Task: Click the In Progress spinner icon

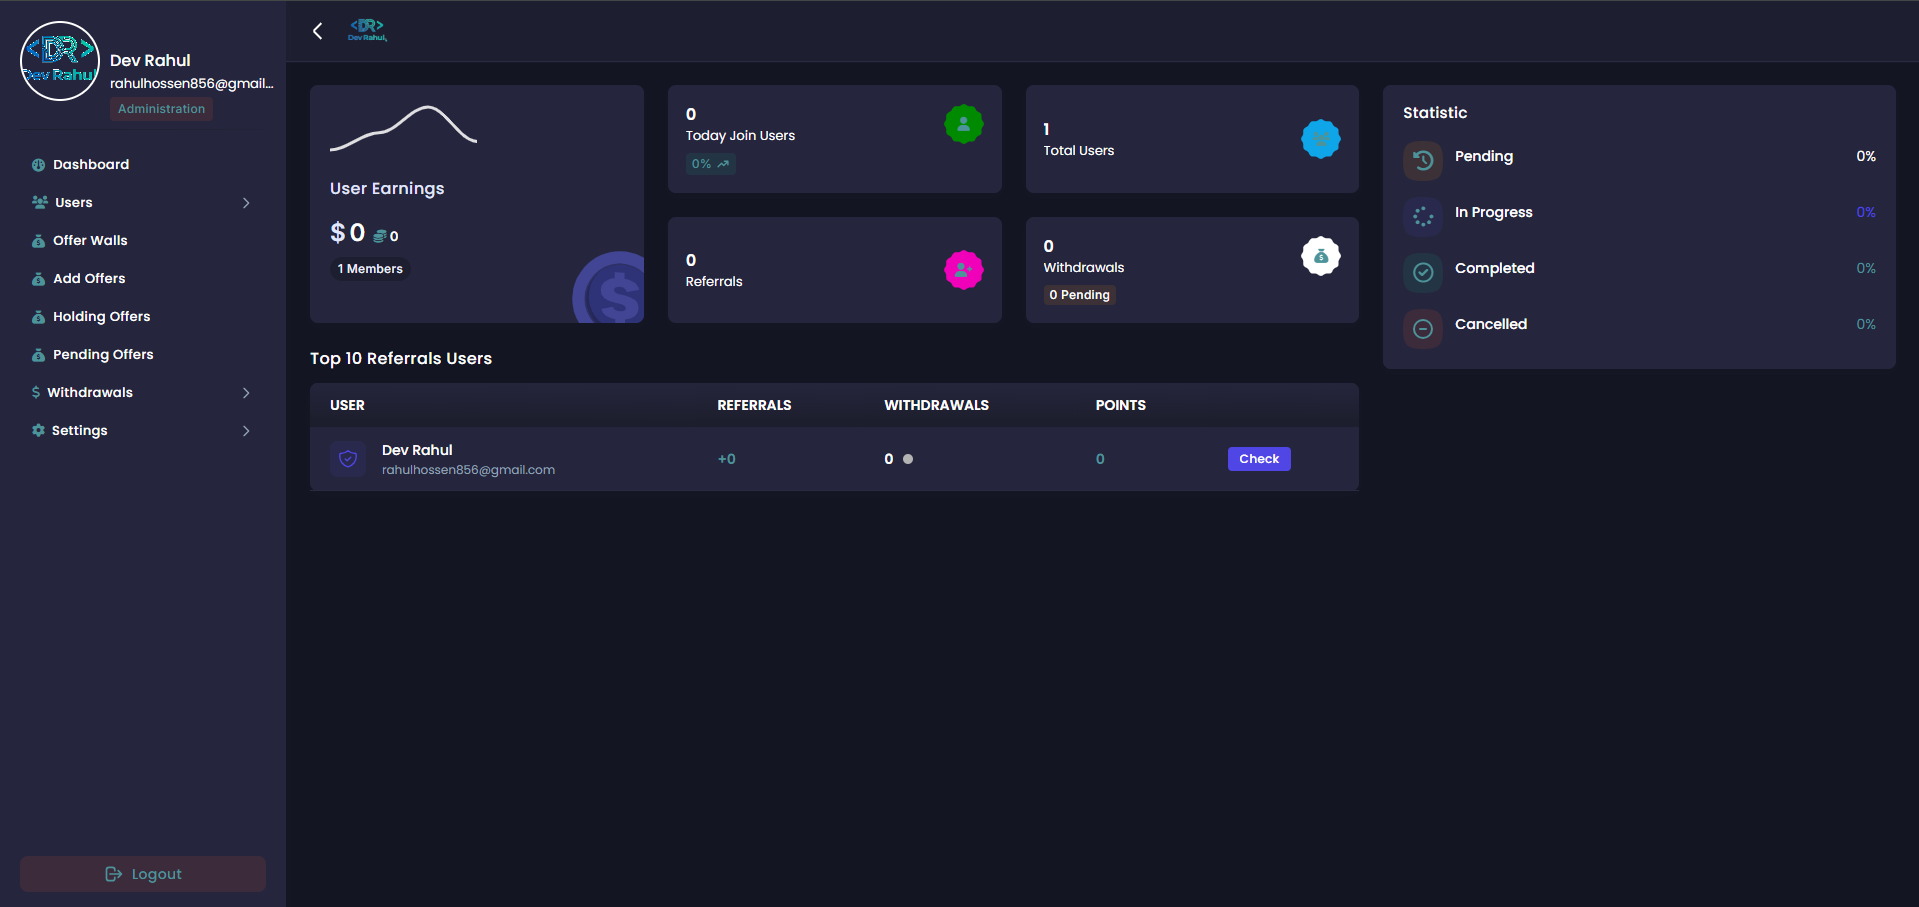Action: tap(1422, 216)
